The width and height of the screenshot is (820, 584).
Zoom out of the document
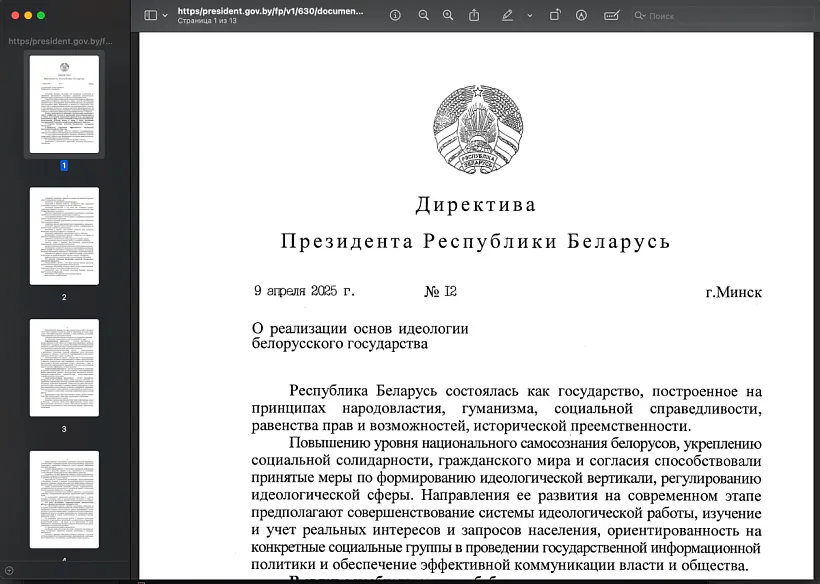423,15
